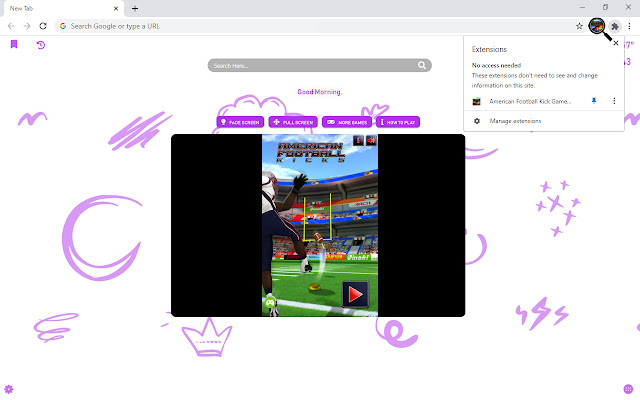Mute the game sound speaker icon
The width and height of the screenshot is (640, 400).
[x=371, y=140]
